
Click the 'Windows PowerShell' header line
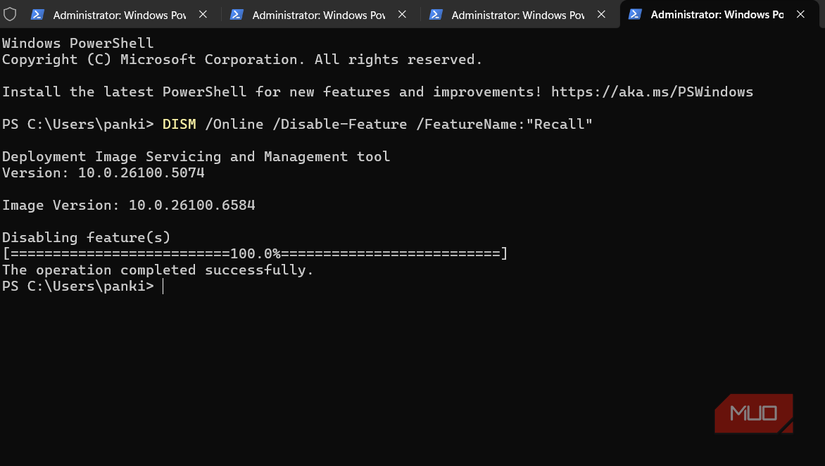pyautogui.click(x=78, y=43)
